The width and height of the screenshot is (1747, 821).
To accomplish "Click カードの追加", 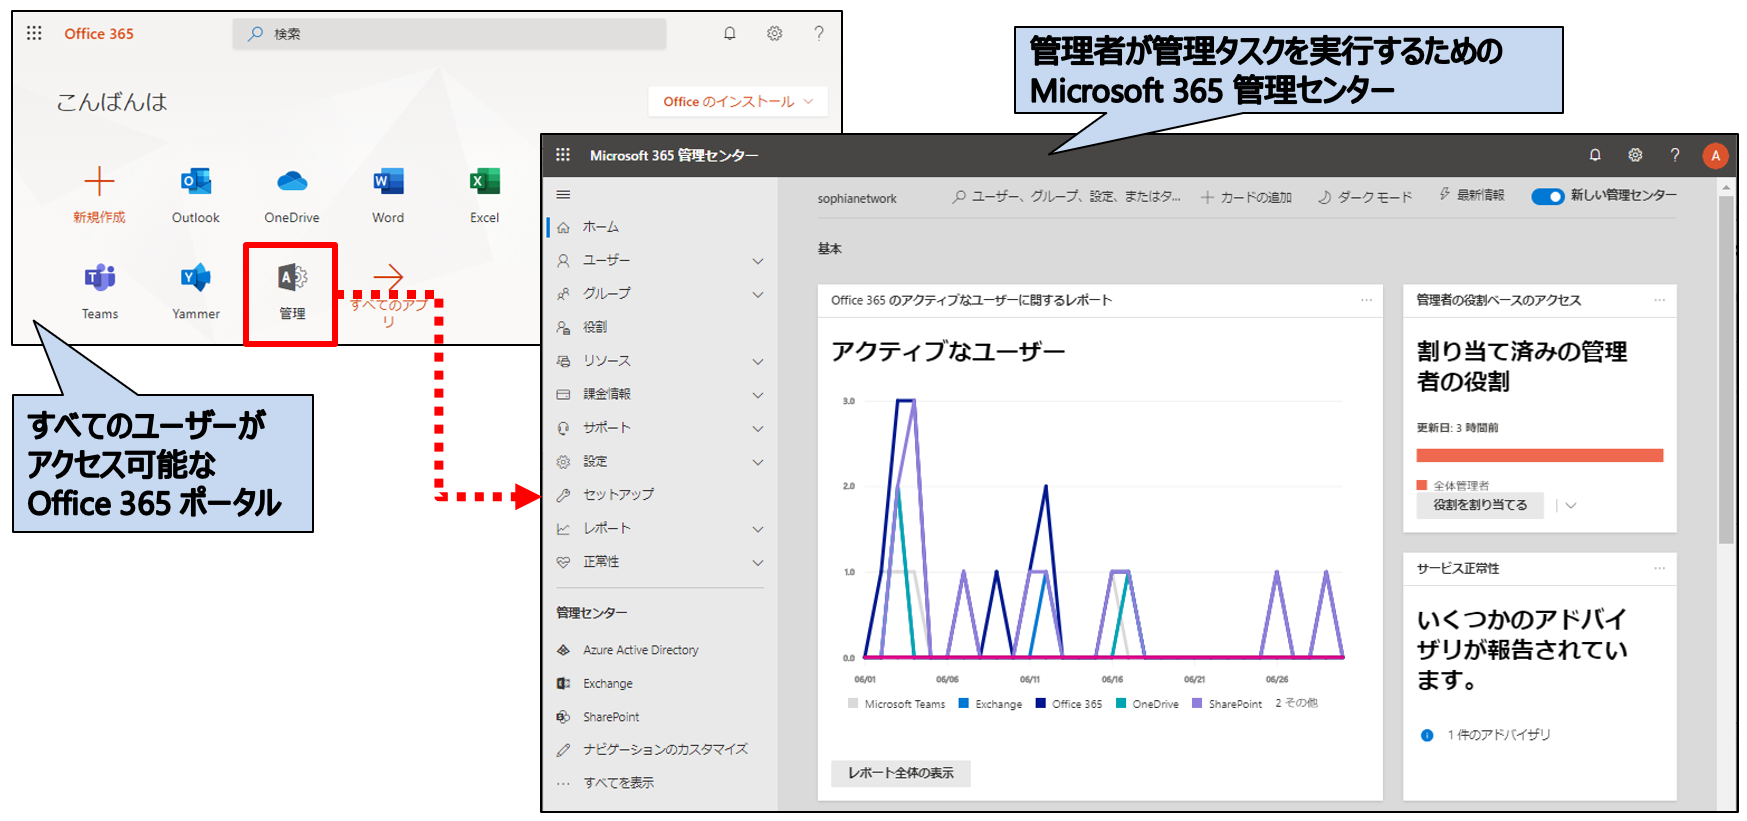I will (x=1246, y=197).
